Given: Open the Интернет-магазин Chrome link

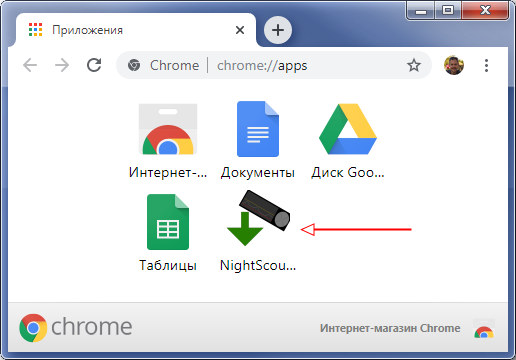Looking at the screenshot, I should point(390,328).
